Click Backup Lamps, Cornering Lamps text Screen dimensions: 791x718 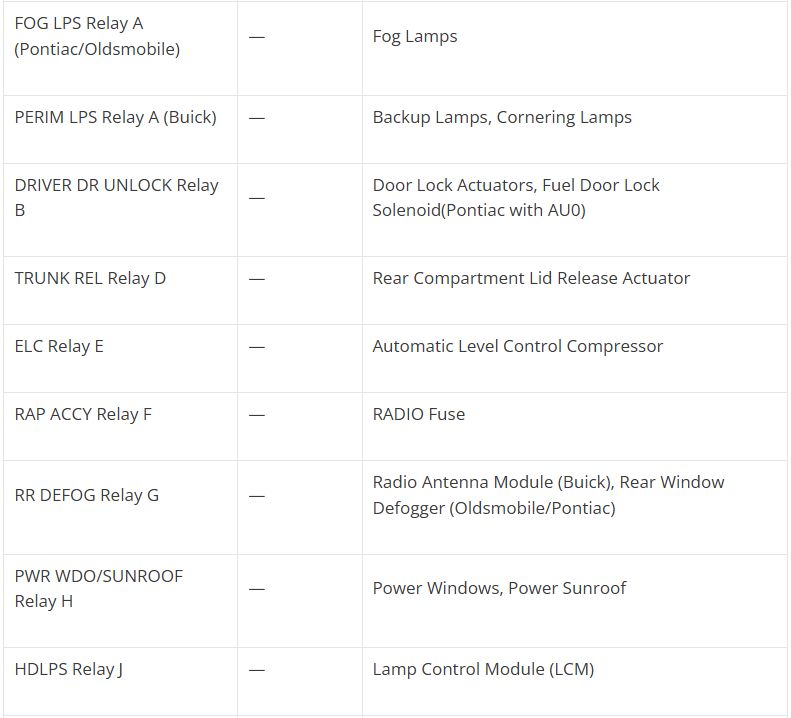tap(502, 117)
